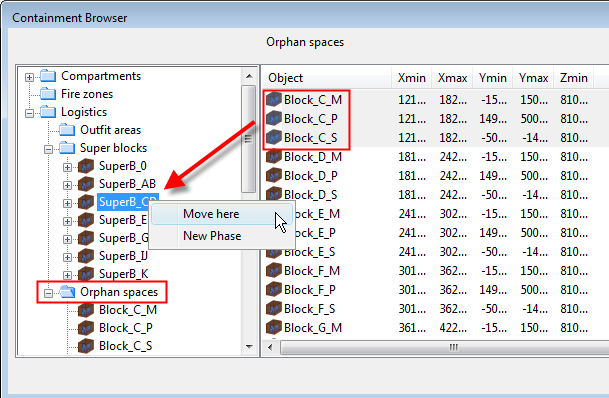Click the SuperB_CD block icon in tree
The height and width of the screenshot is (398, 609).
(x=86, y=202)
